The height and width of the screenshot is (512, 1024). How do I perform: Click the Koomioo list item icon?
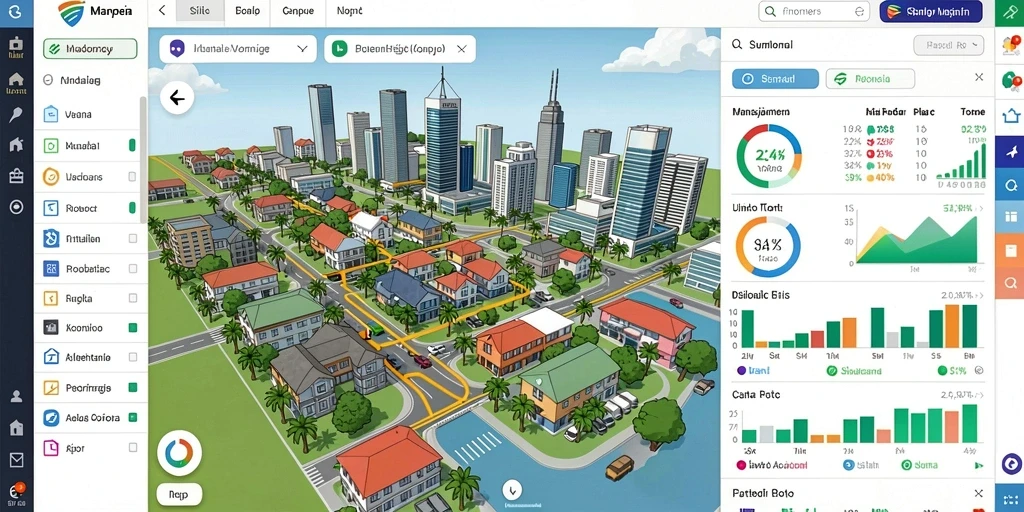[51, 328]
